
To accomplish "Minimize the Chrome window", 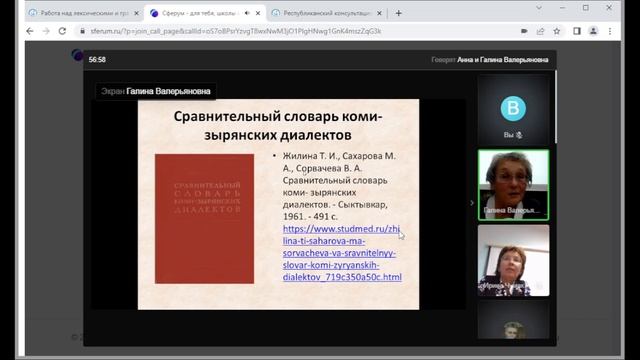I will point(562,8).
